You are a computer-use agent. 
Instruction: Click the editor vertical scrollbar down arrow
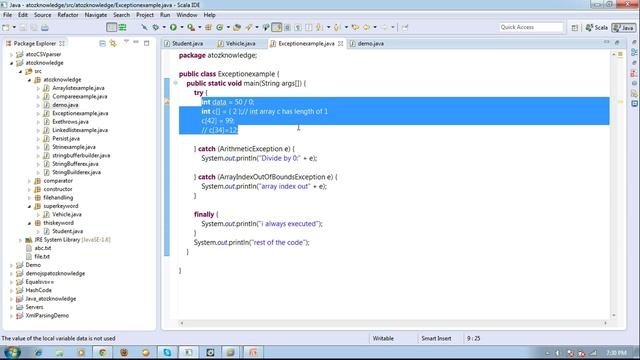[613, 316]
